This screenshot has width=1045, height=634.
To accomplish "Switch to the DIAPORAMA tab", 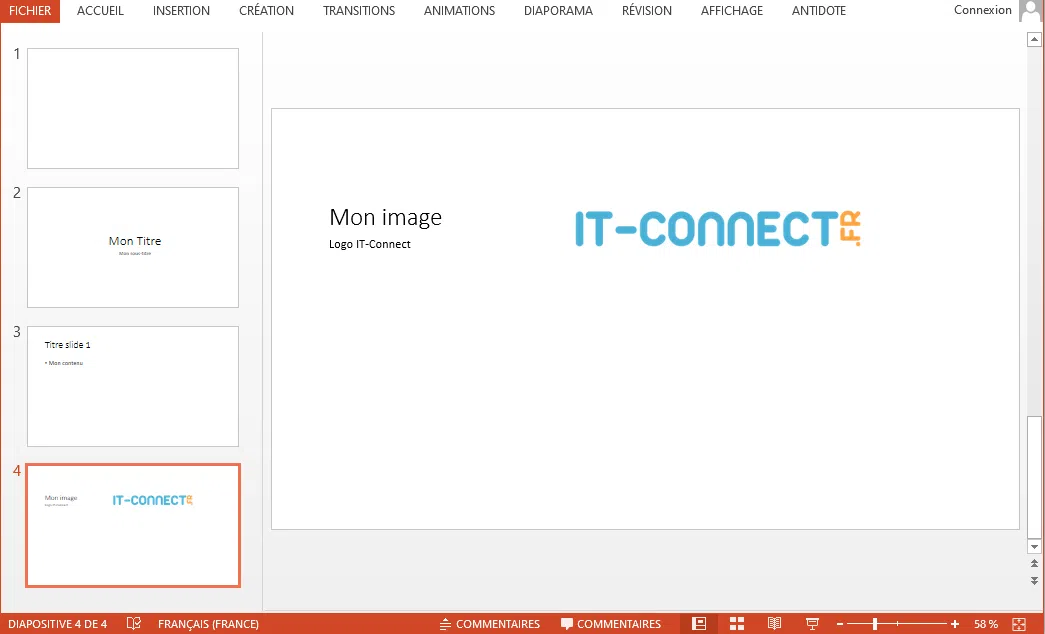I will coord(558,11).
